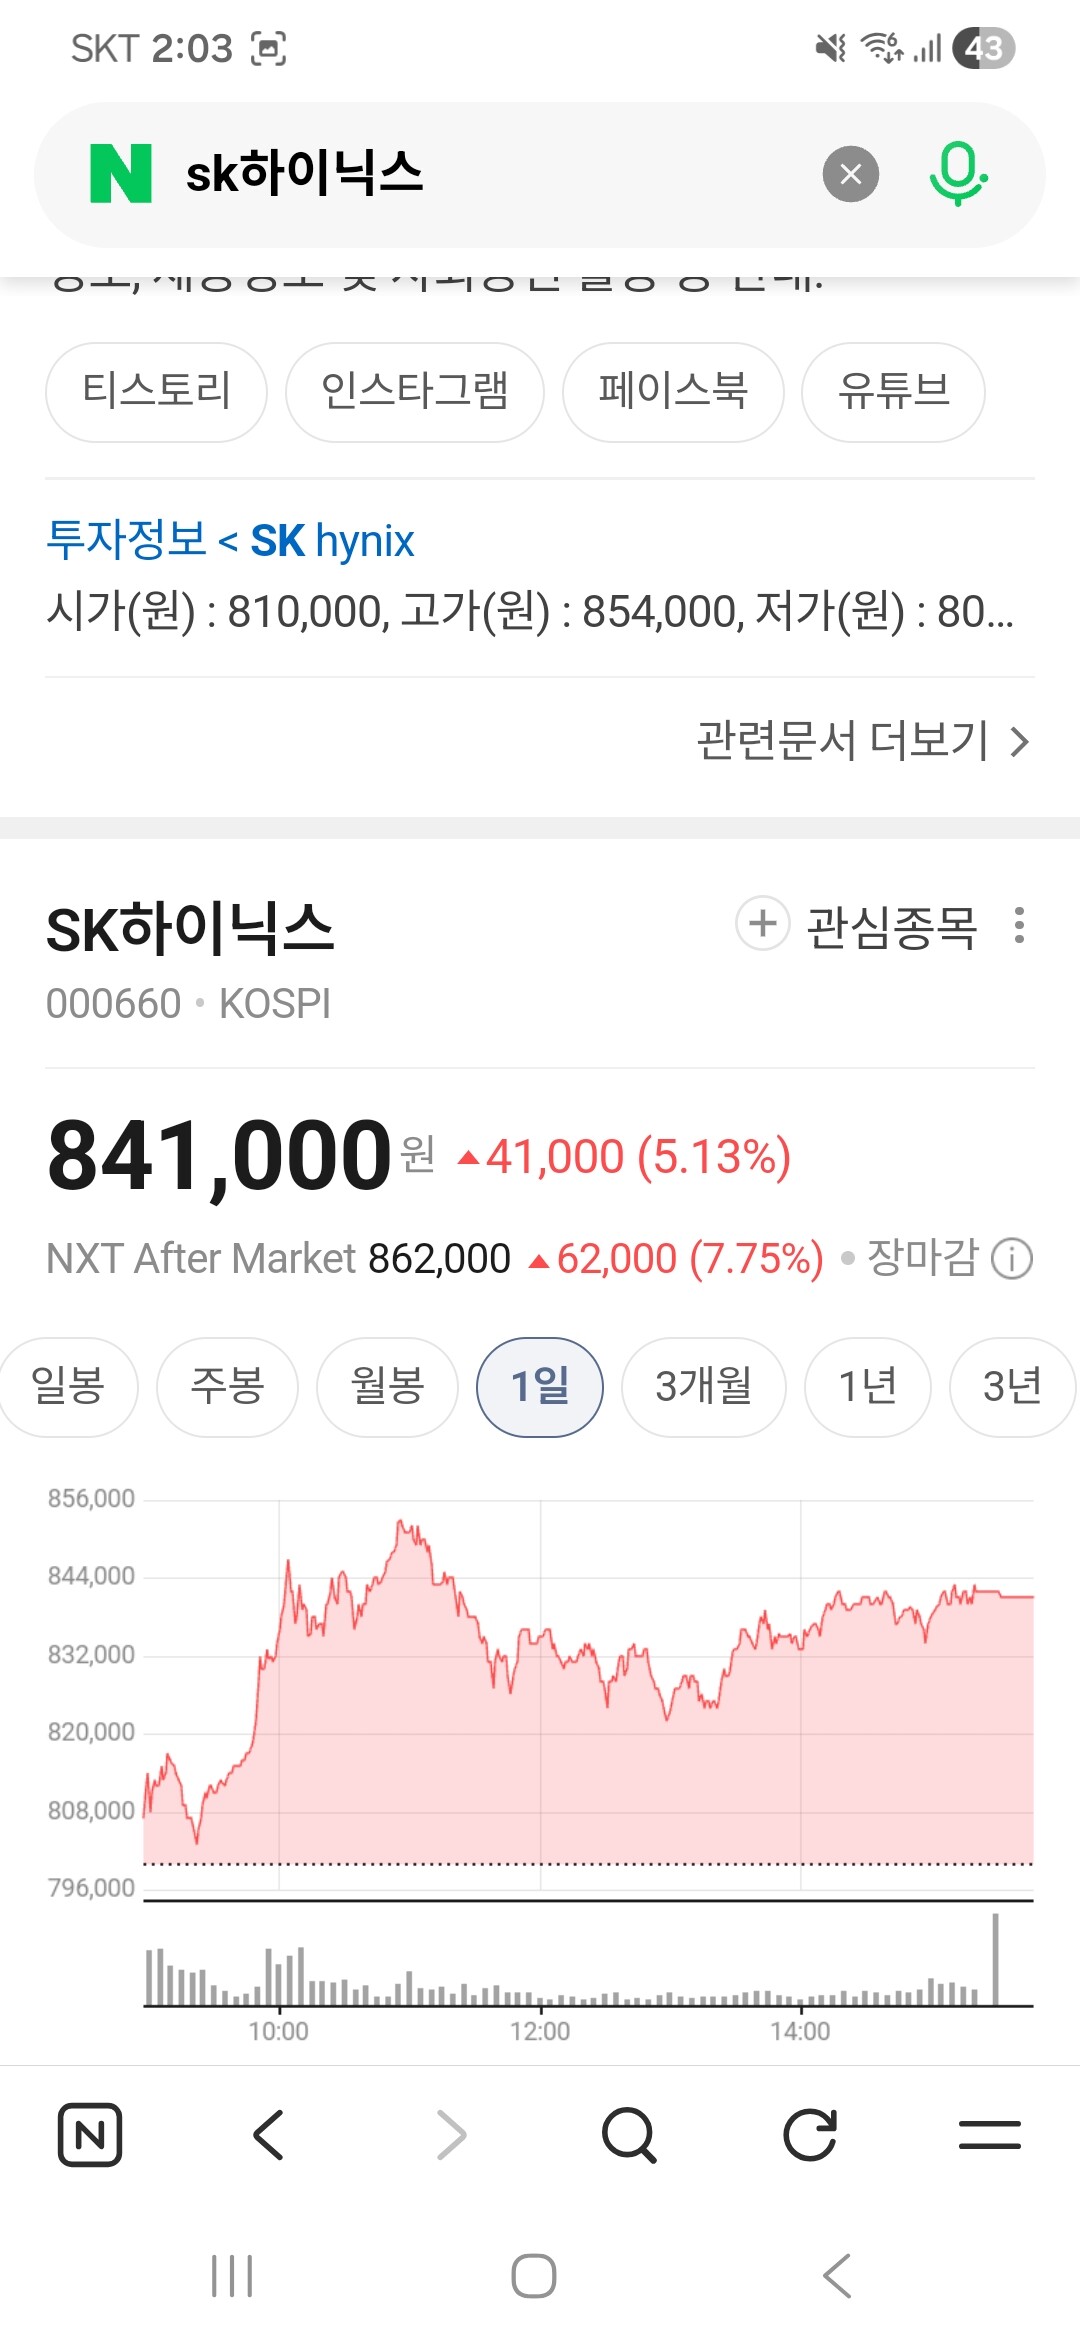The height and width of the screenshot is (2340, 1080).
Task: Tap the 12:00 marker on chart timeline
Action: click(540, 2031)
